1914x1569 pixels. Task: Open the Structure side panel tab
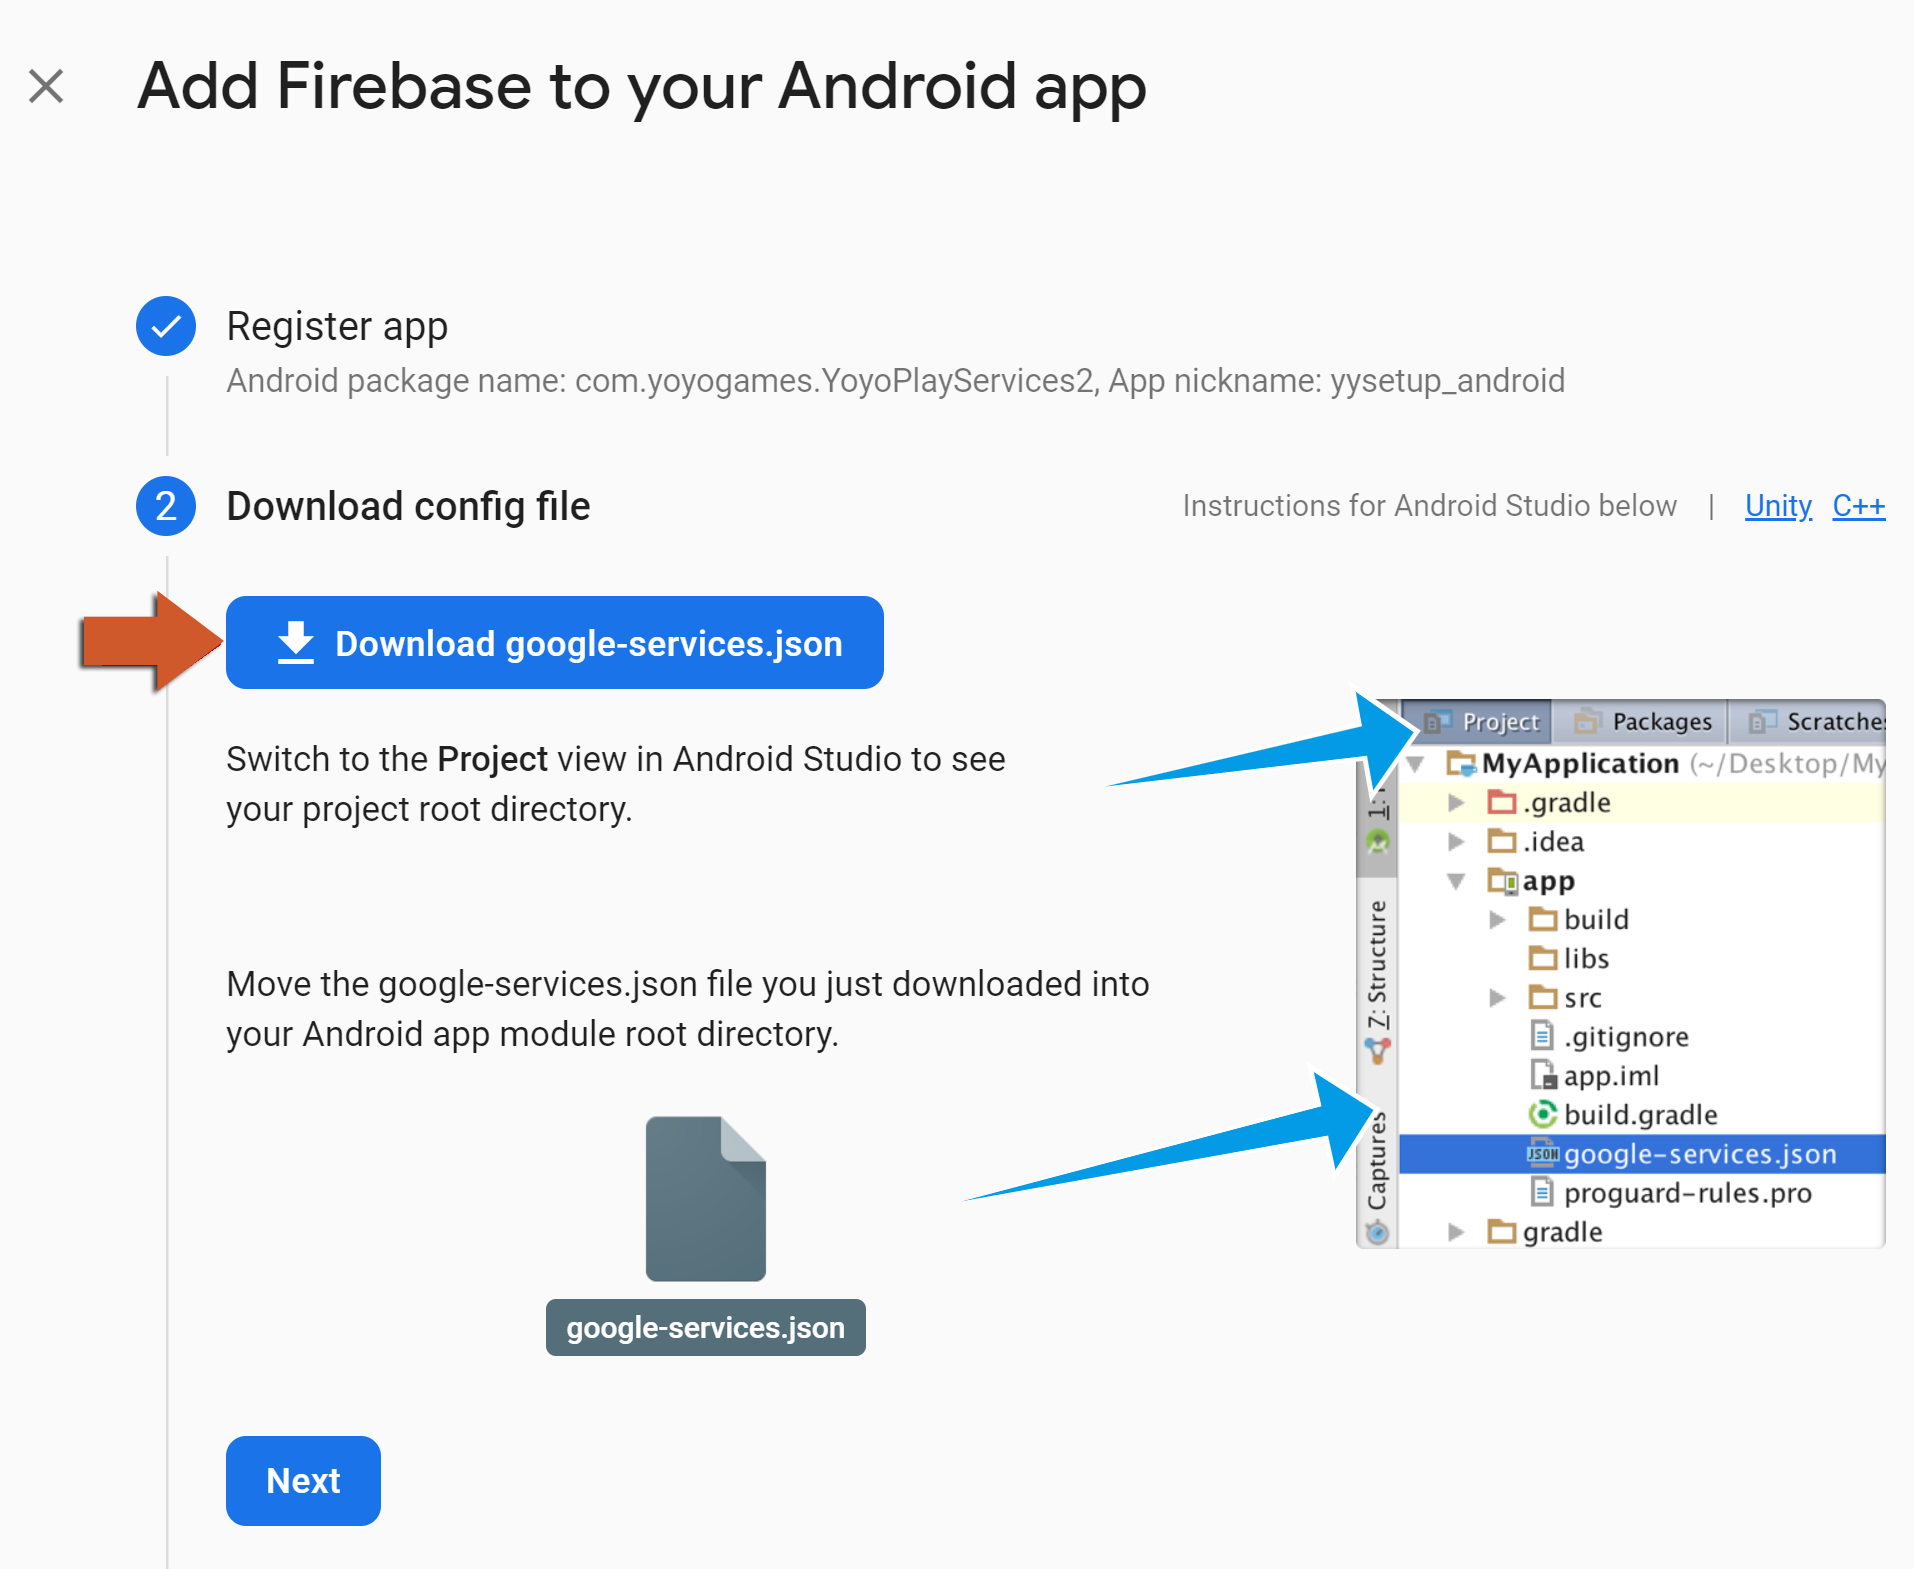coord(1377,965)
